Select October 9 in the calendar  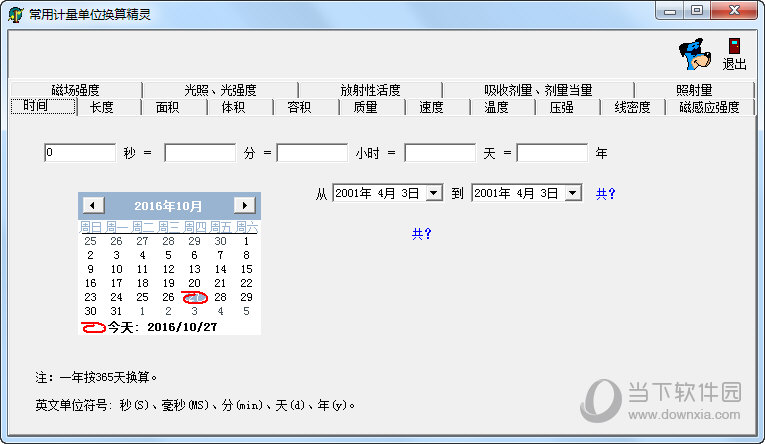pos(90,269)
